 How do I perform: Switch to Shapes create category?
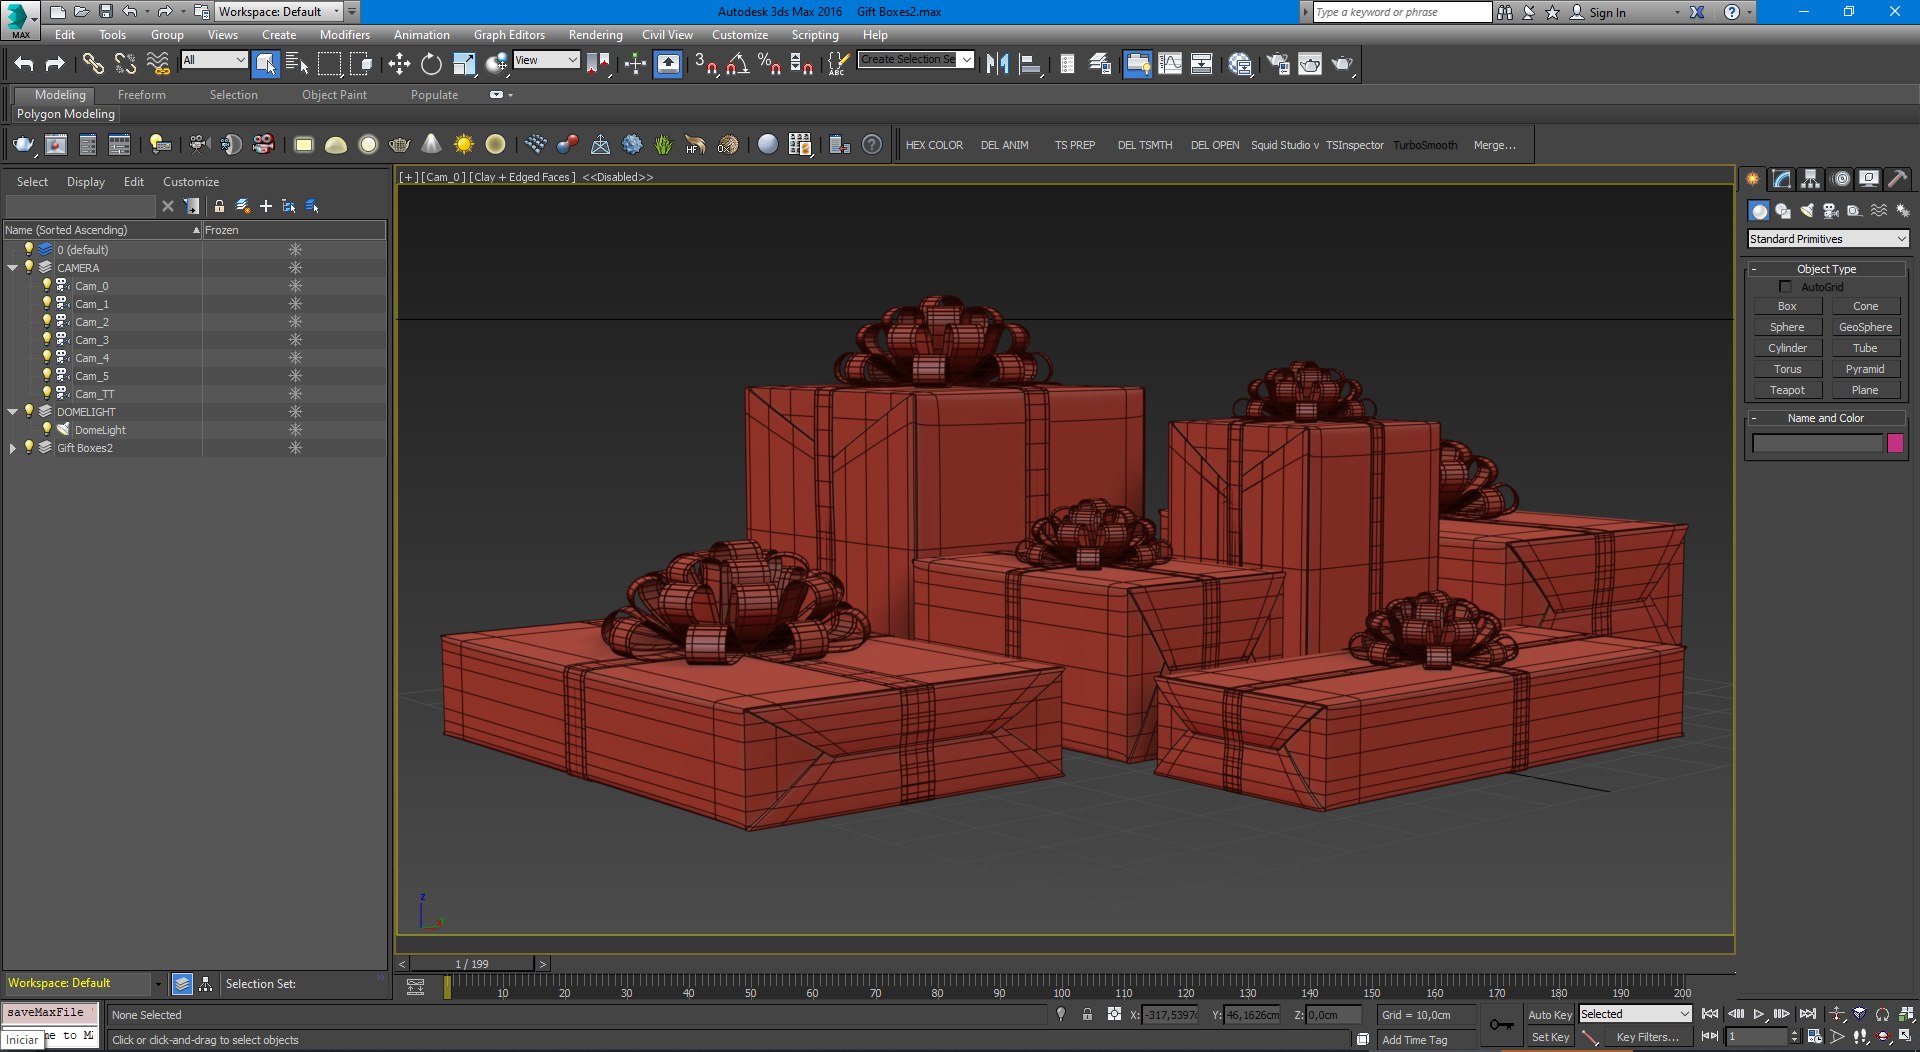pyautogui.click(x=1783, y=211)
